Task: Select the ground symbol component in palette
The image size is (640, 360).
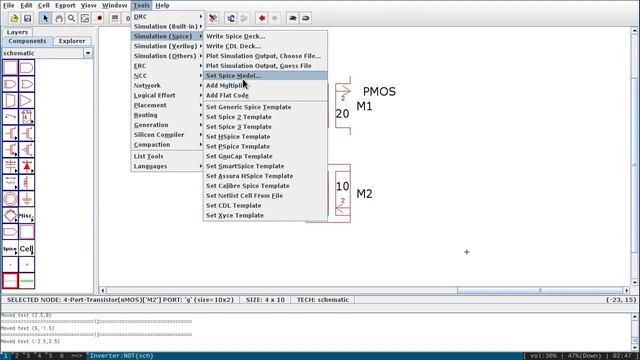Action: [27, 199]
